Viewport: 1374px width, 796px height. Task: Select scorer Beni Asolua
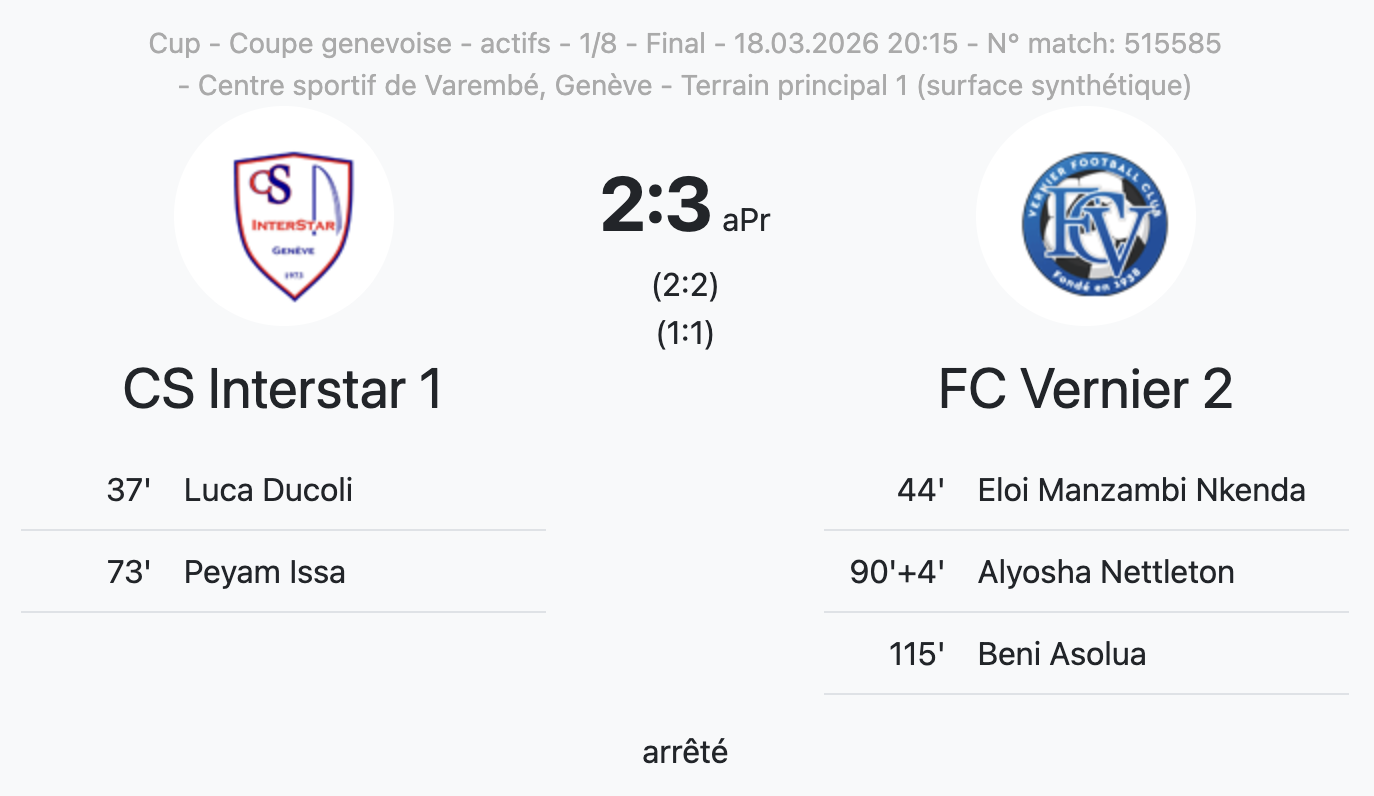1062,654
